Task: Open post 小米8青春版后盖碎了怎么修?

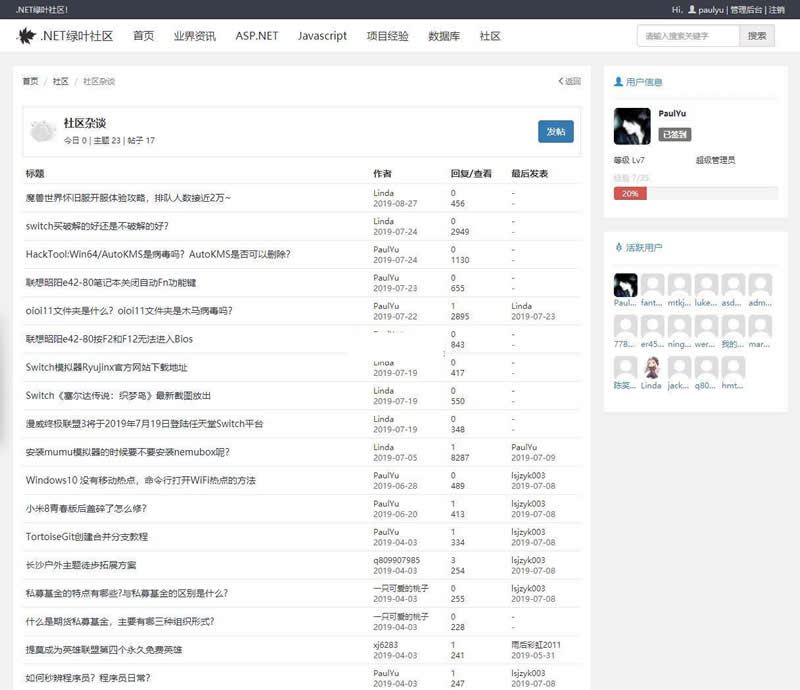Action: click(86, 508)
